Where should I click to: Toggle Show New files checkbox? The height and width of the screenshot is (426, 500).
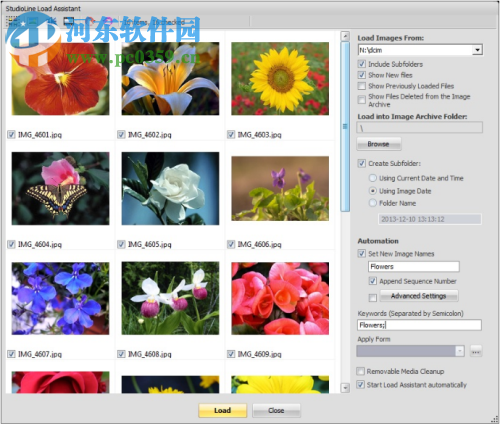pos(362,75)
